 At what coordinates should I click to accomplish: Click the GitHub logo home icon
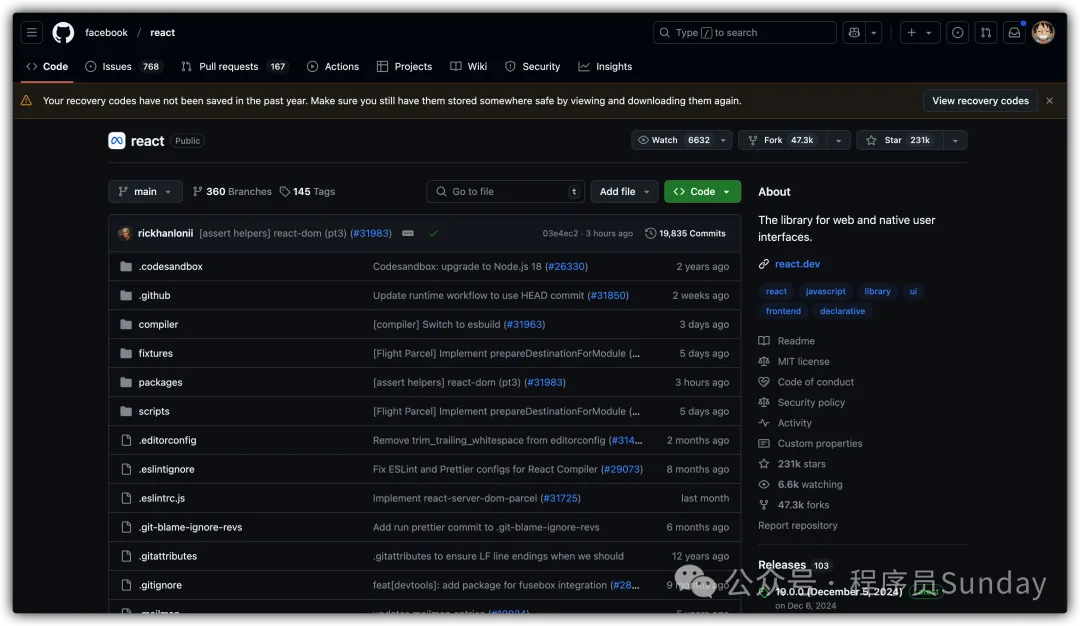coord(63,33)
